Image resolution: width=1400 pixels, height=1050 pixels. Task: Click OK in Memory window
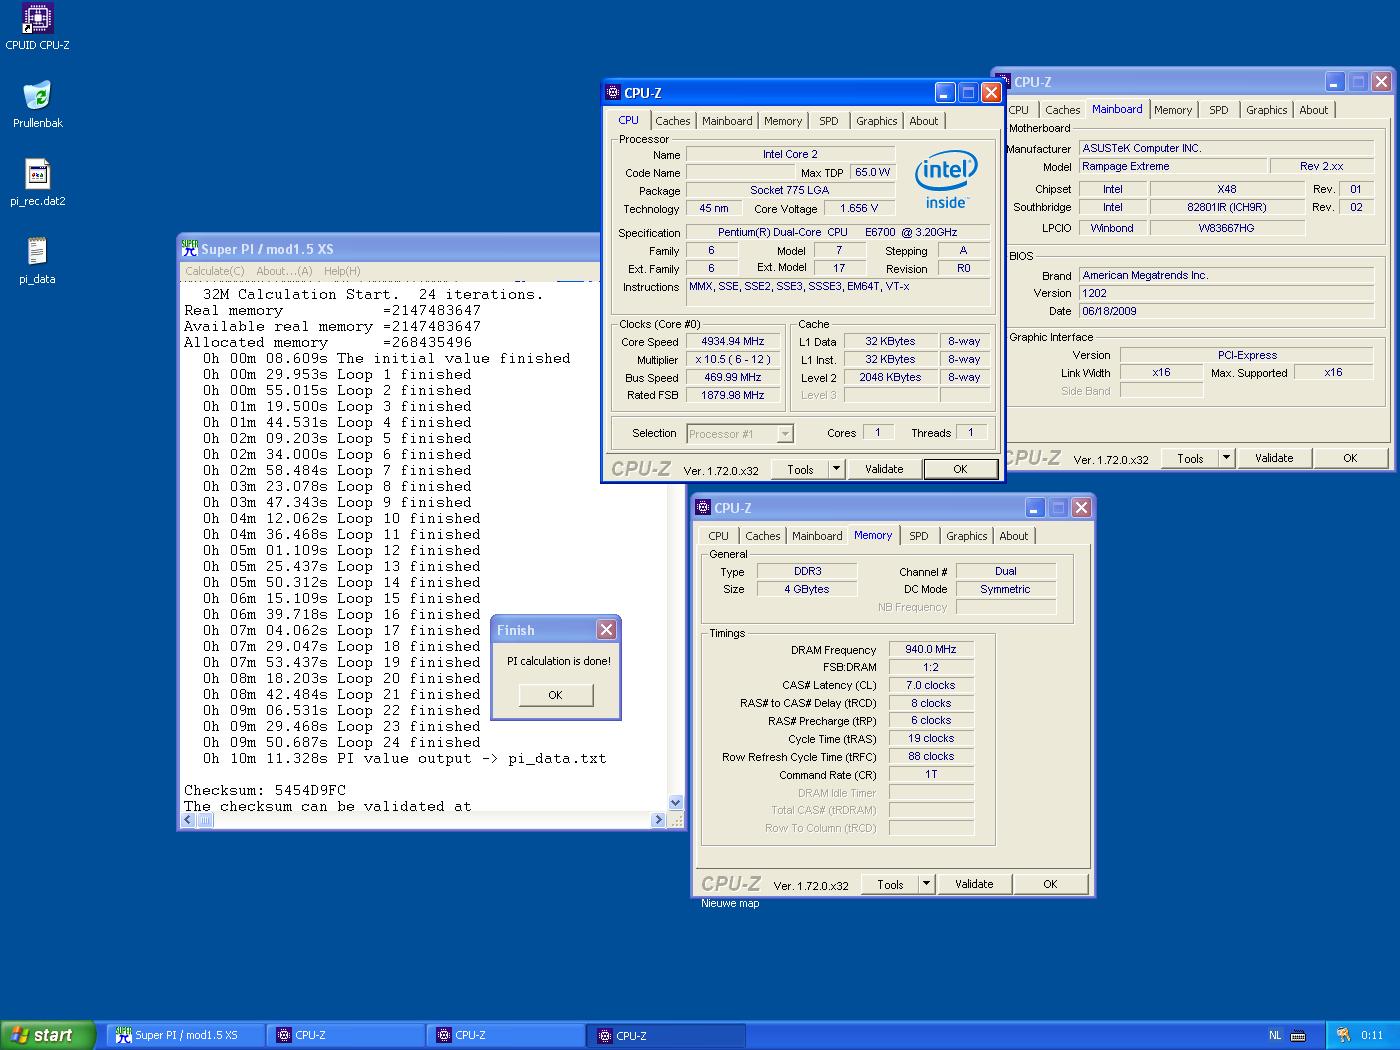click(1050, 884)
